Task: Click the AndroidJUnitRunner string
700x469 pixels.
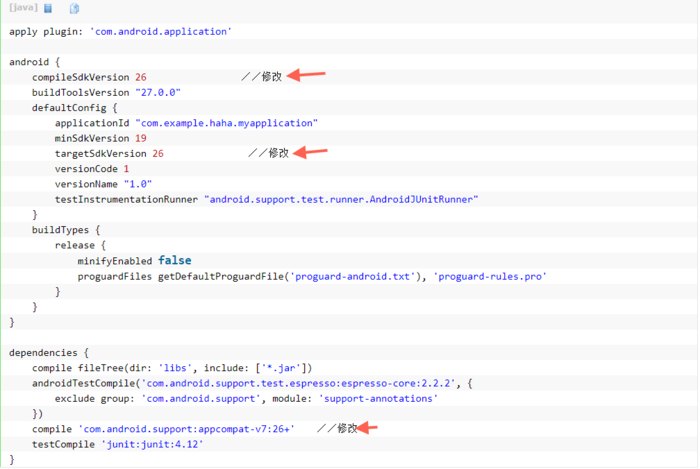Action: pyautogui.click(x=341, y=199)
